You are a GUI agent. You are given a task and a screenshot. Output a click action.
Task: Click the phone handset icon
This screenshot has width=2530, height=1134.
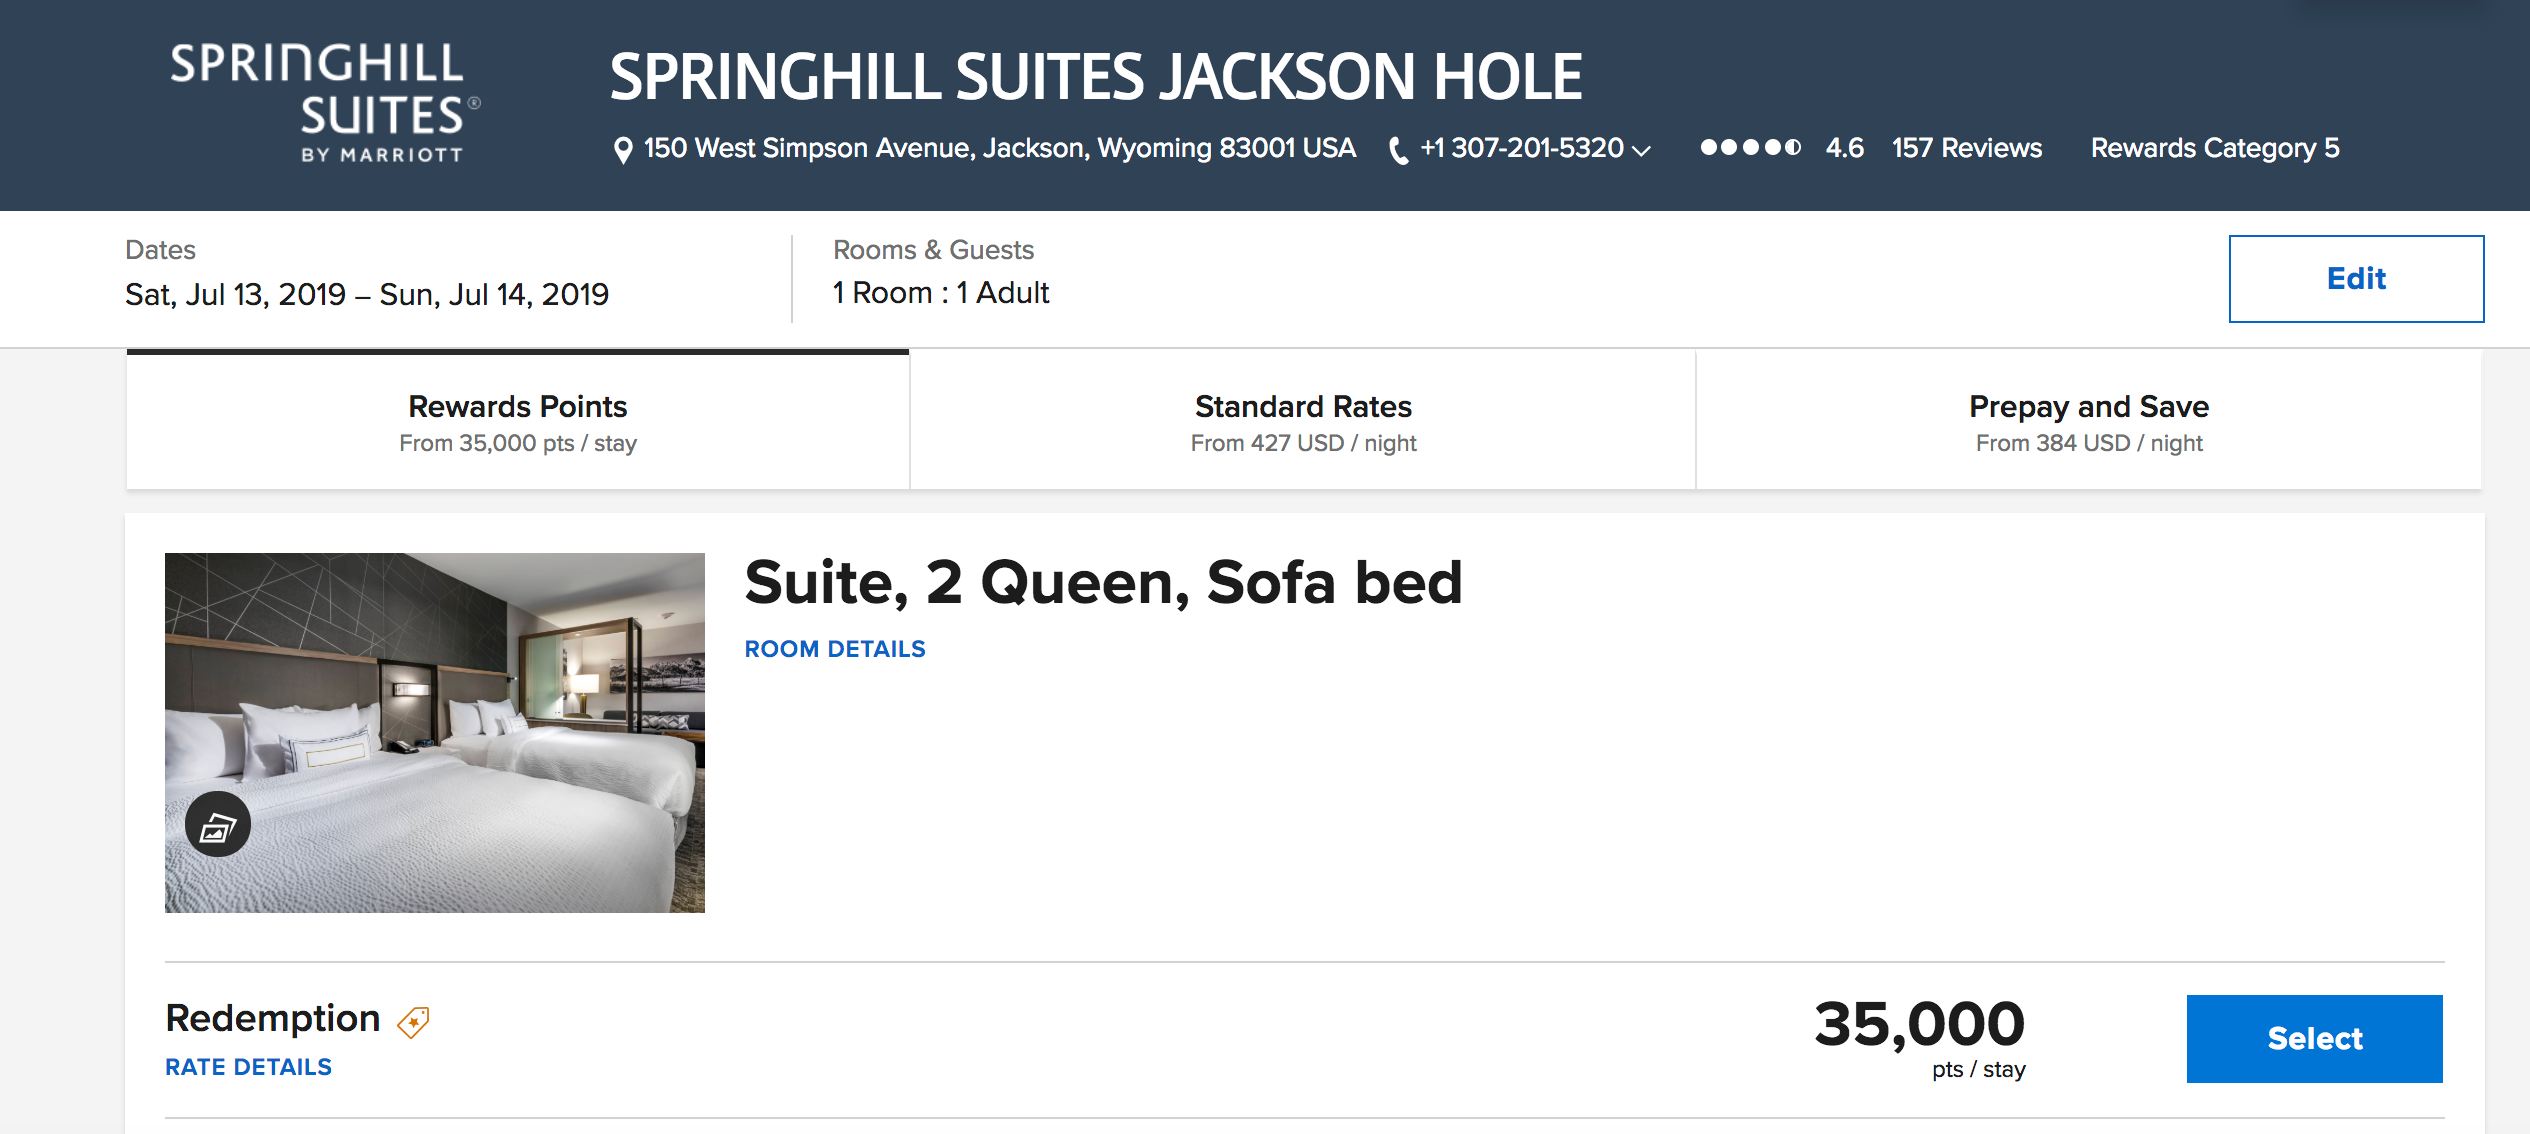tap(1398, 150)
